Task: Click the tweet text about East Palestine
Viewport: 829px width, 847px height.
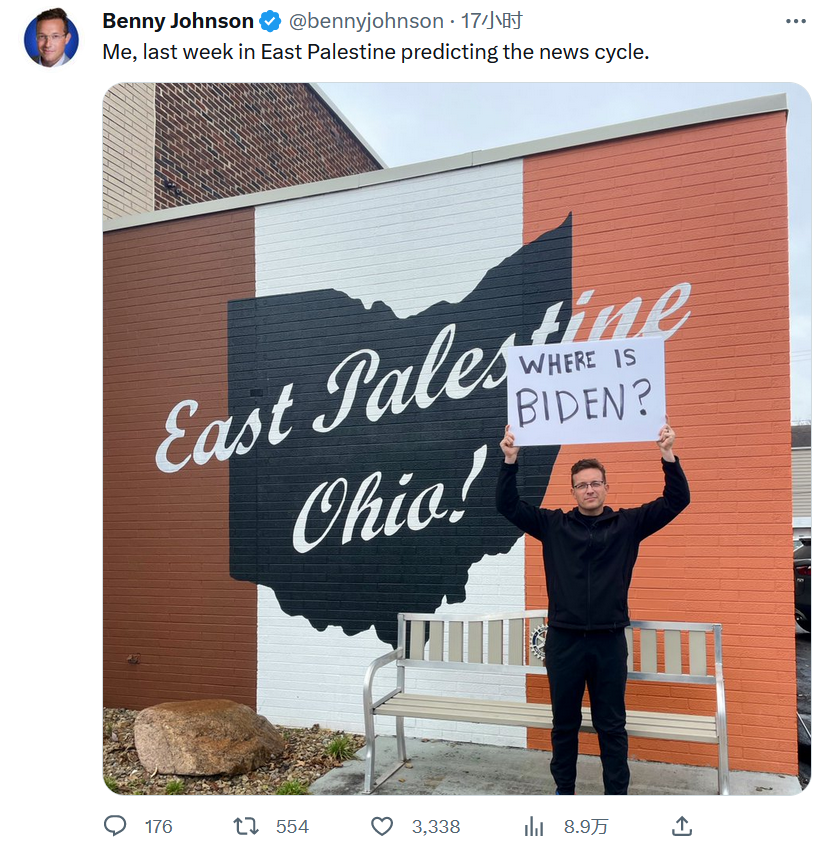Action: [376, 52]
